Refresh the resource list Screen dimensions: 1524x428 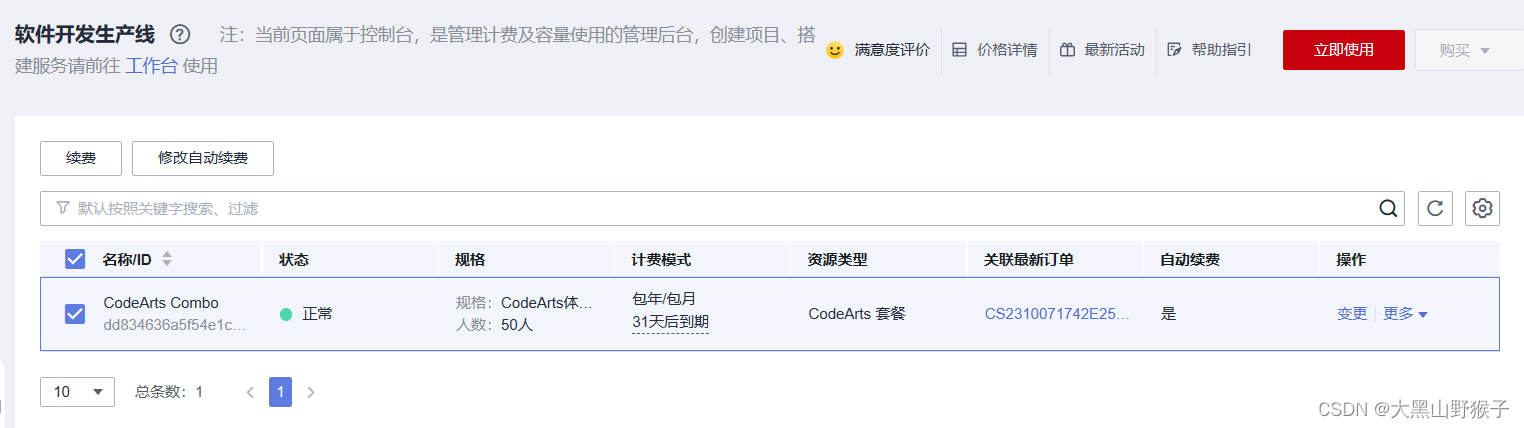tap(1435, 208)
